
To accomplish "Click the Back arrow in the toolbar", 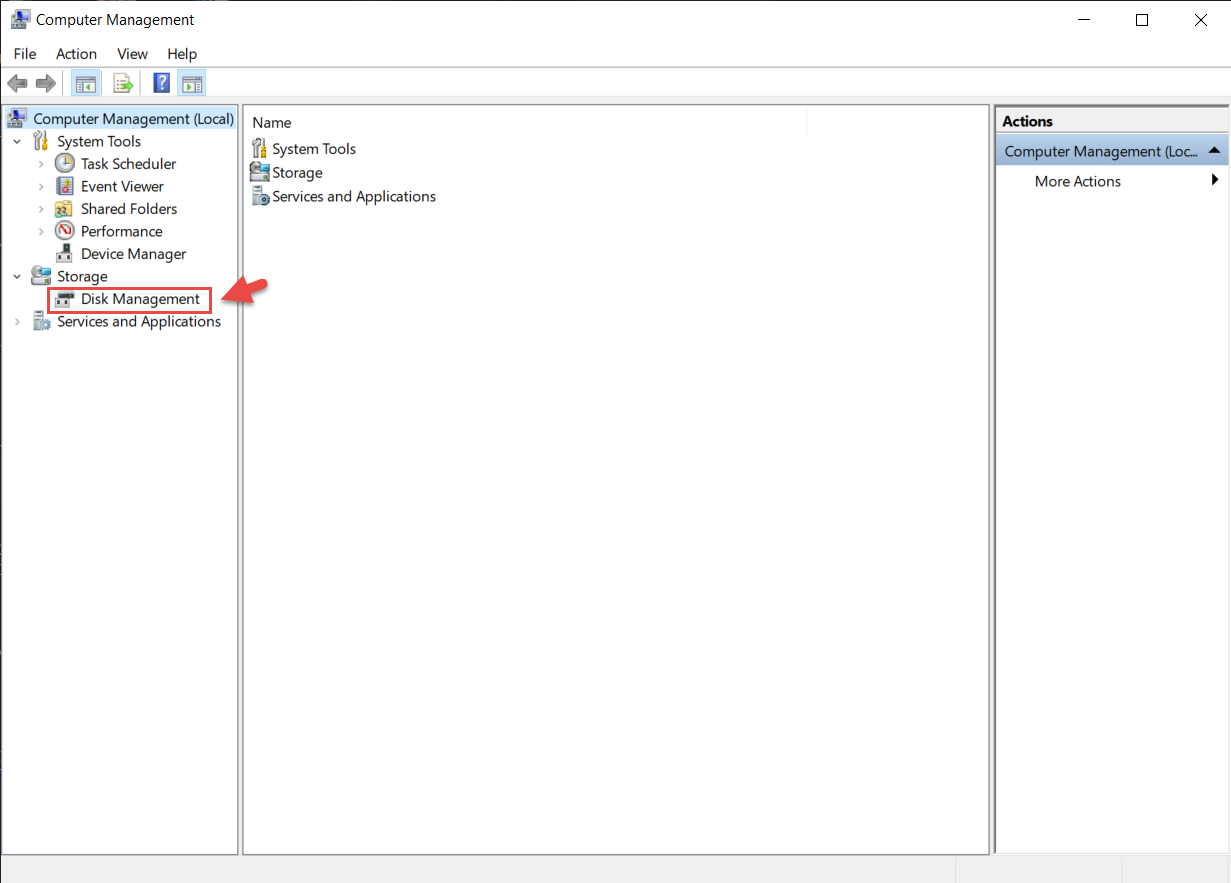I will tap(17, 83).
